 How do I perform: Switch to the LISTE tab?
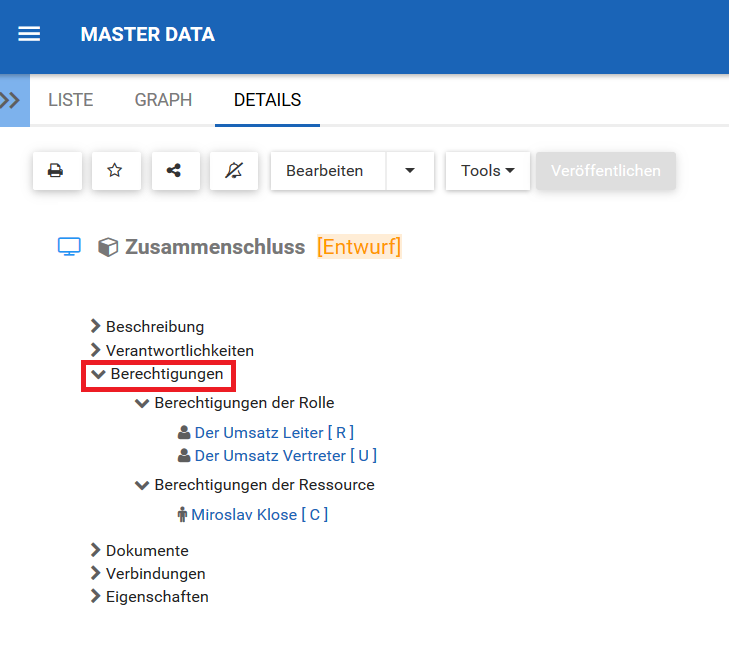point(70,100)
